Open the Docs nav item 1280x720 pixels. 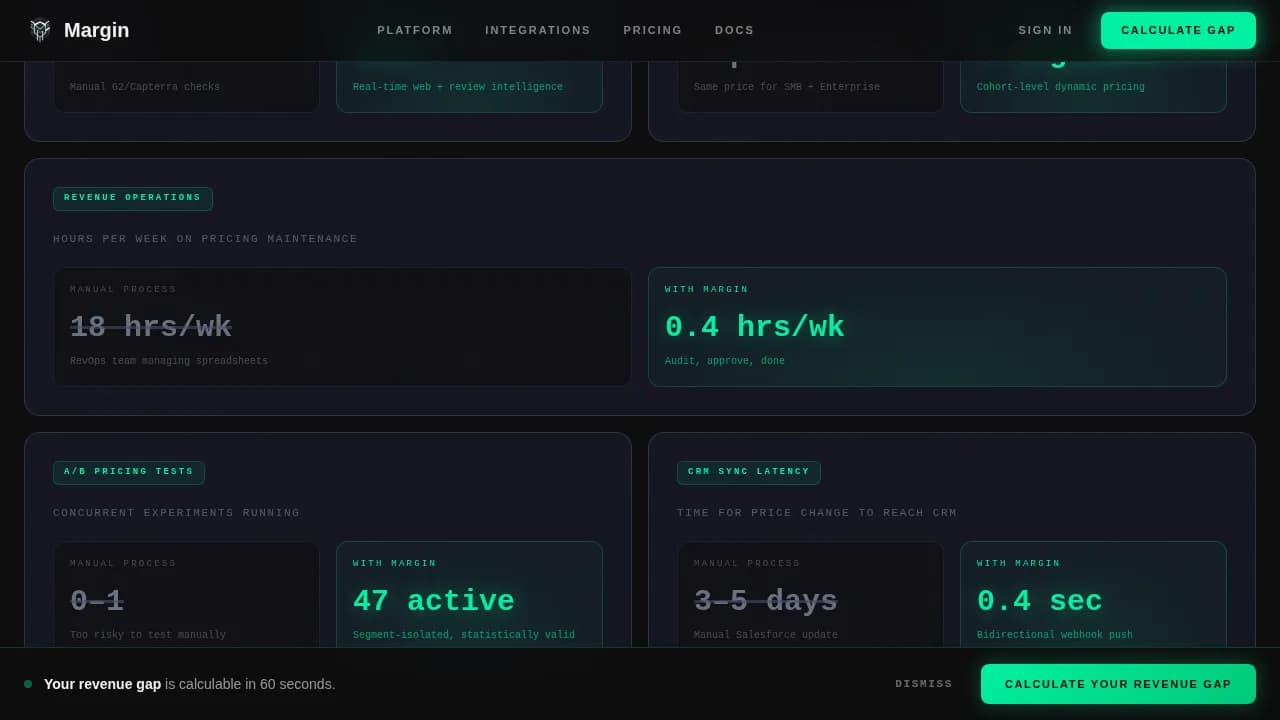pos(735,30)
